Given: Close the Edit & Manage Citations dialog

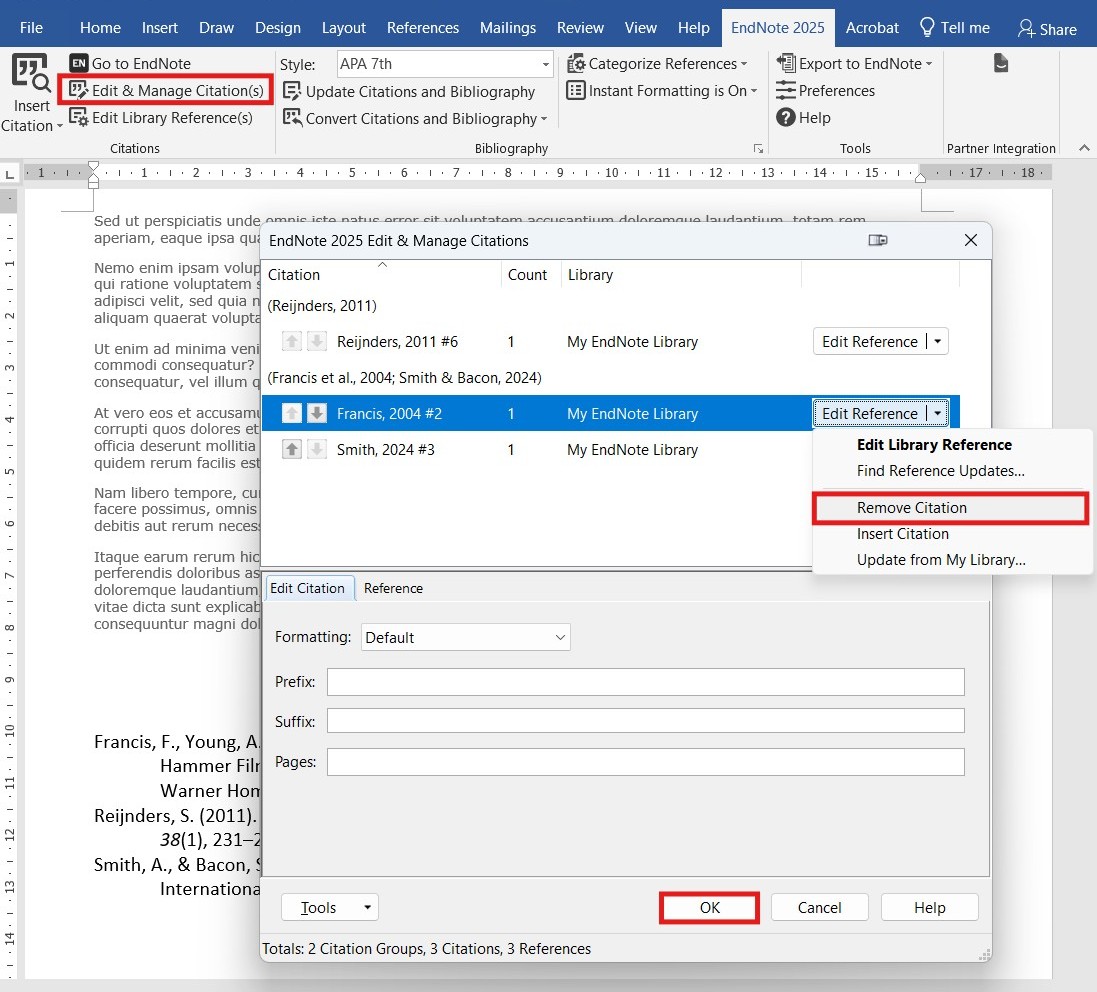Looking at the screenshot, I should [x=970, y=241].
